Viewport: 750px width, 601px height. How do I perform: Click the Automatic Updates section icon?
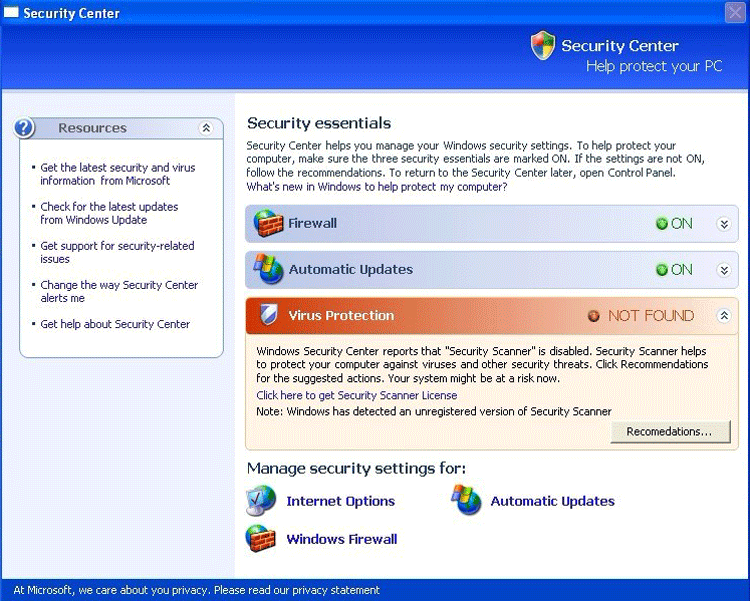(268, 269)
